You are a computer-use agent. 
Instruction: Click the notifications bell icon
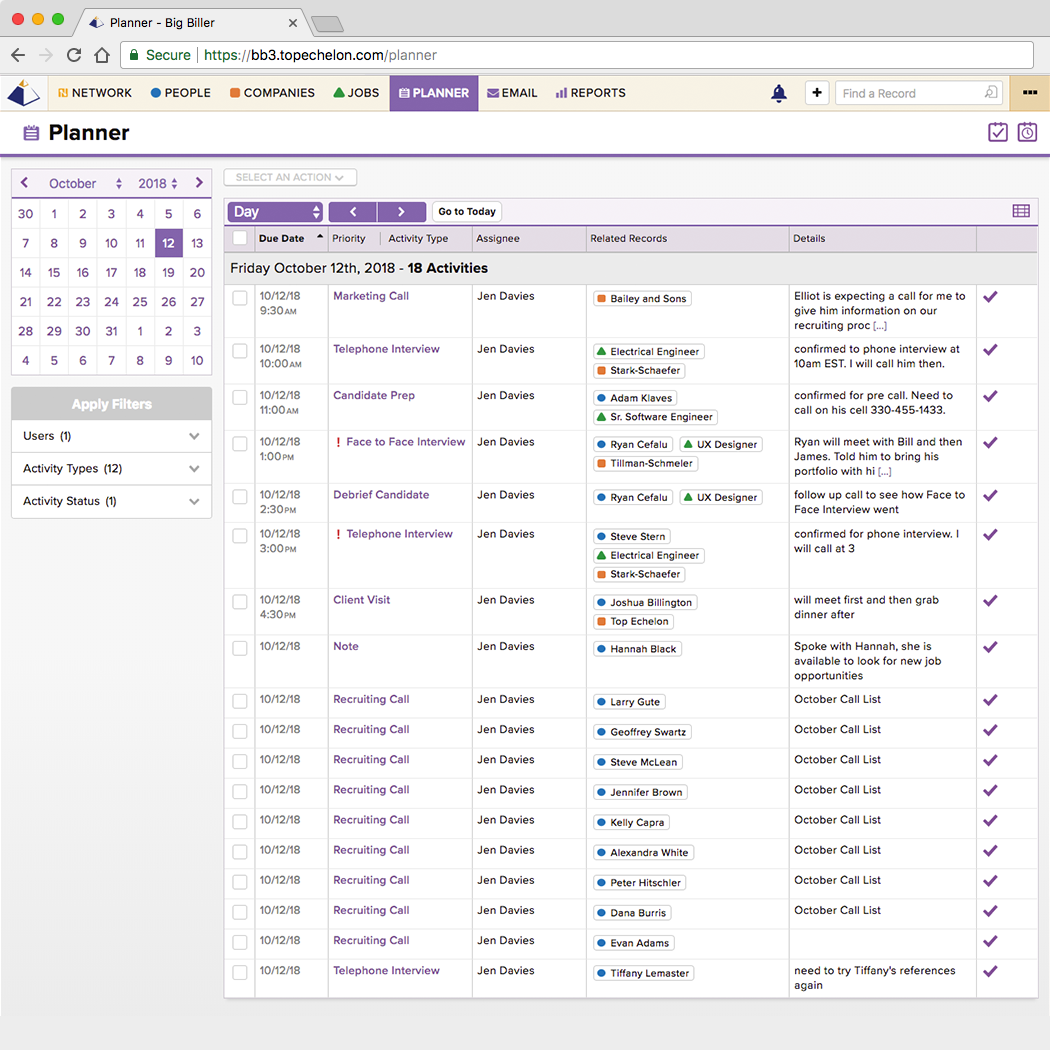(779, 93)
